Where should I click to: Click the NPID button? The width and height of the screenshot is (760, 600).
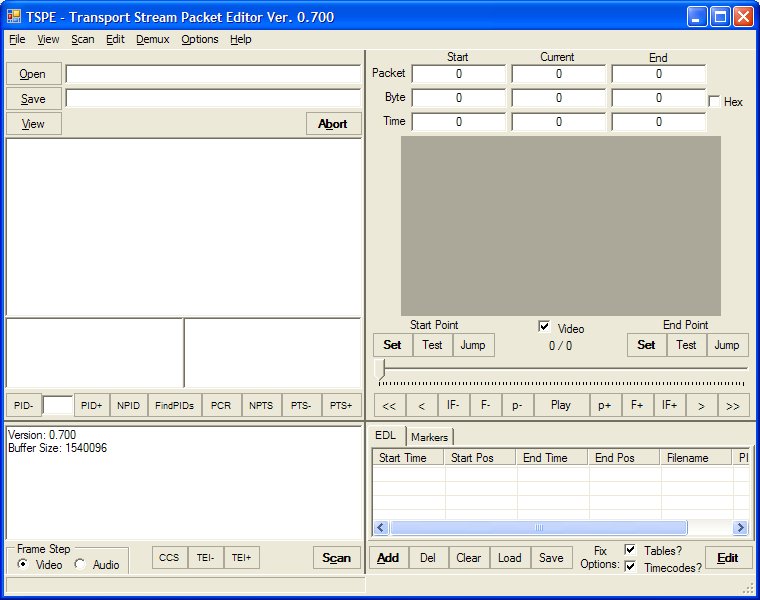click(128, 405)
